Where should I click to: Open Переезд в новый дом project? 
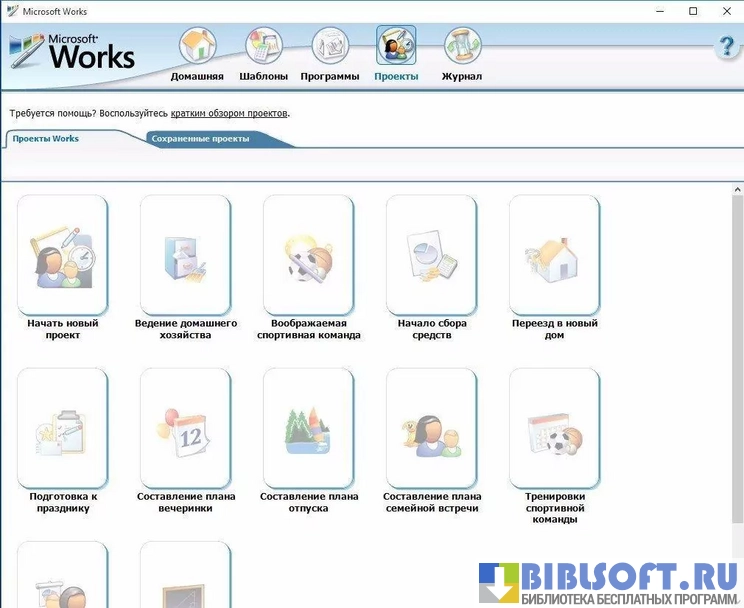pyautogui.click(x=554, y=255)
